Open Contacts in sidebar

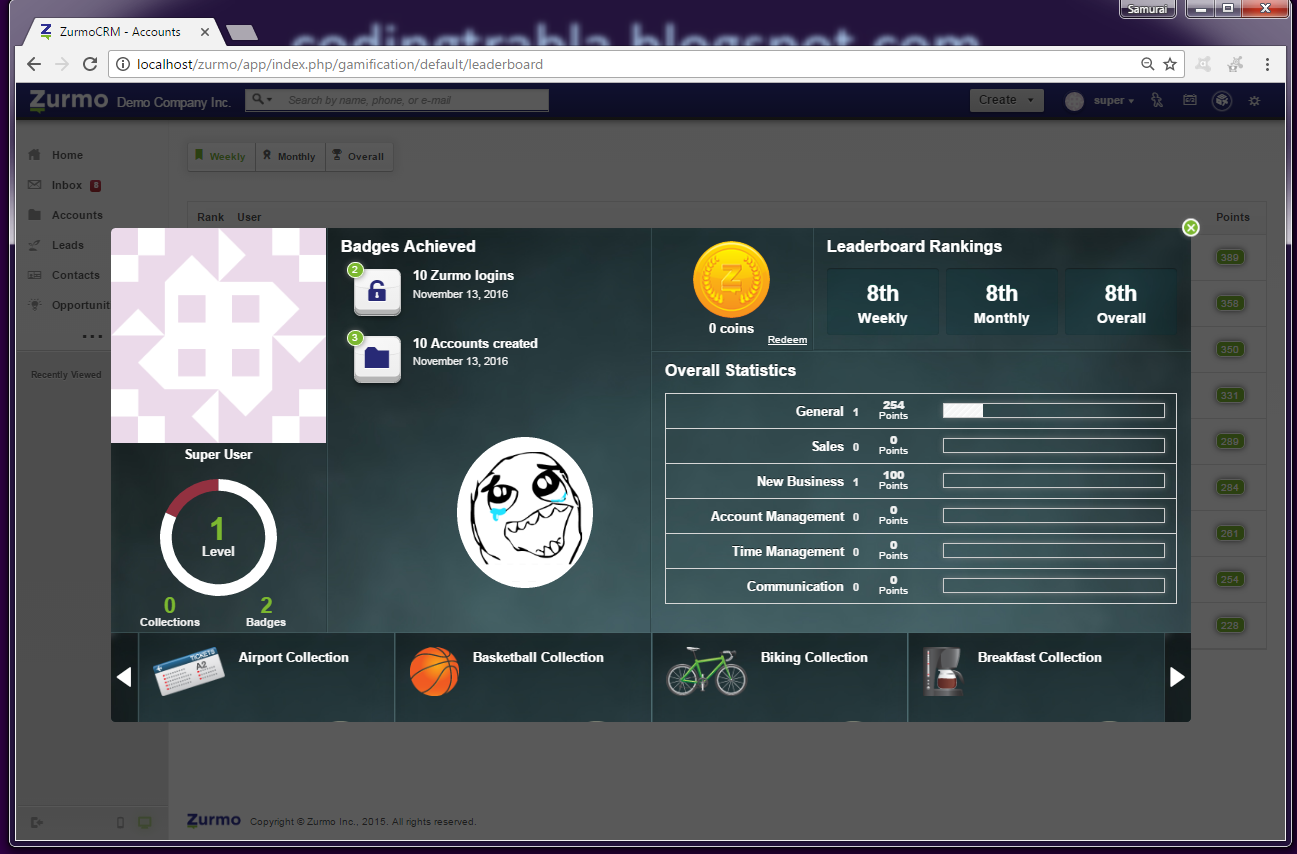(x=76, y=275)
